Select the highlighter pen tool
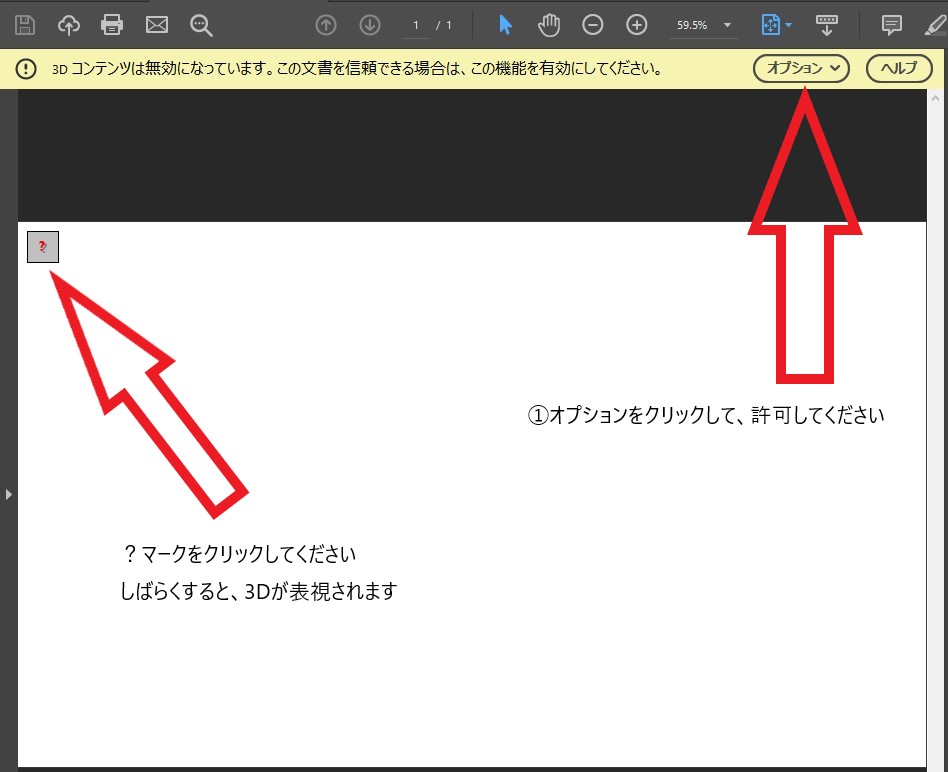Image resolution: width=948 pixels, height=772 pixels. tap(935, 25)
